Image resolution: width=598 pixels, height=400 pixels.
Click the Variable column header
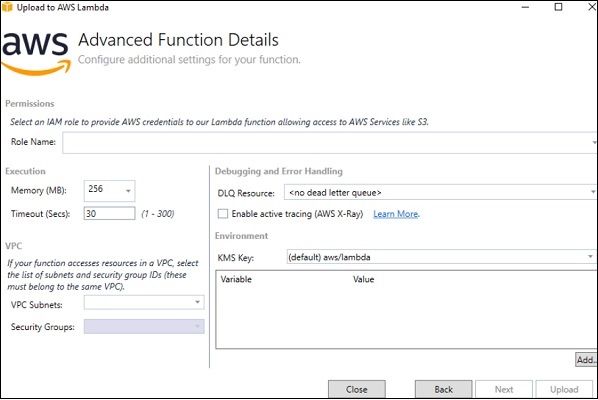tap(236, 279)
